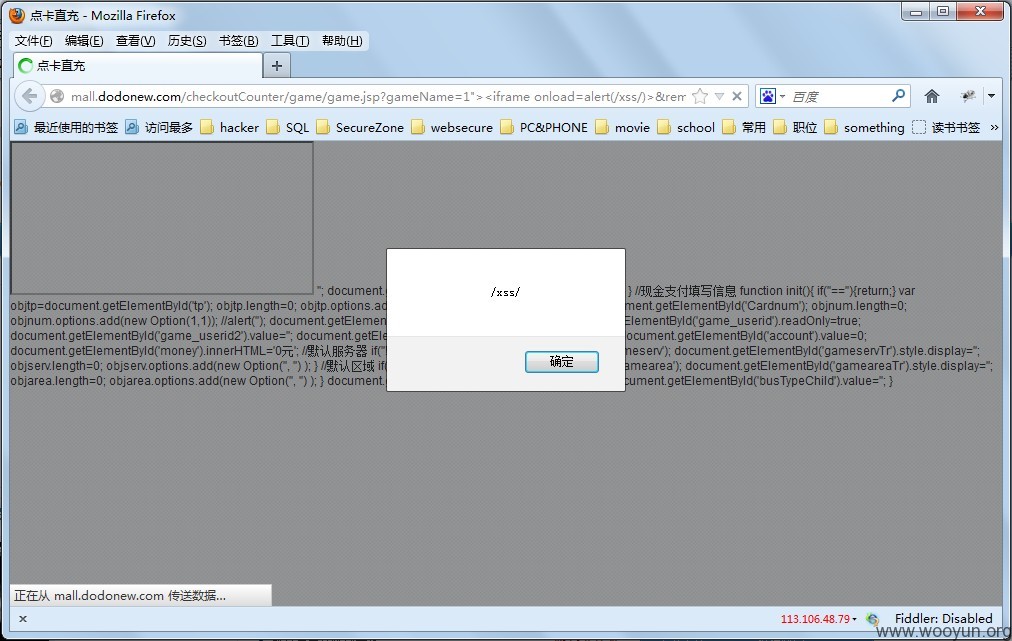The width and height of the screenshot is (1012, 641).
Task: Click the Fiddler: Disabled status text
Action: click(943, 618)
